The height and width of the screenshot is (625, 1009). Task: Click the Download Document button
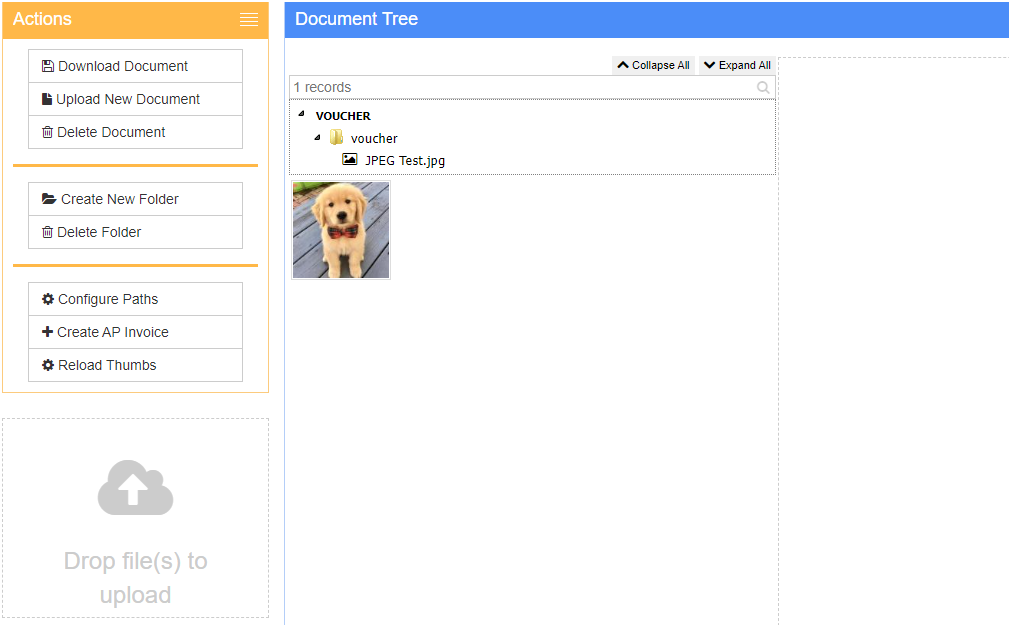pos(135,66)
